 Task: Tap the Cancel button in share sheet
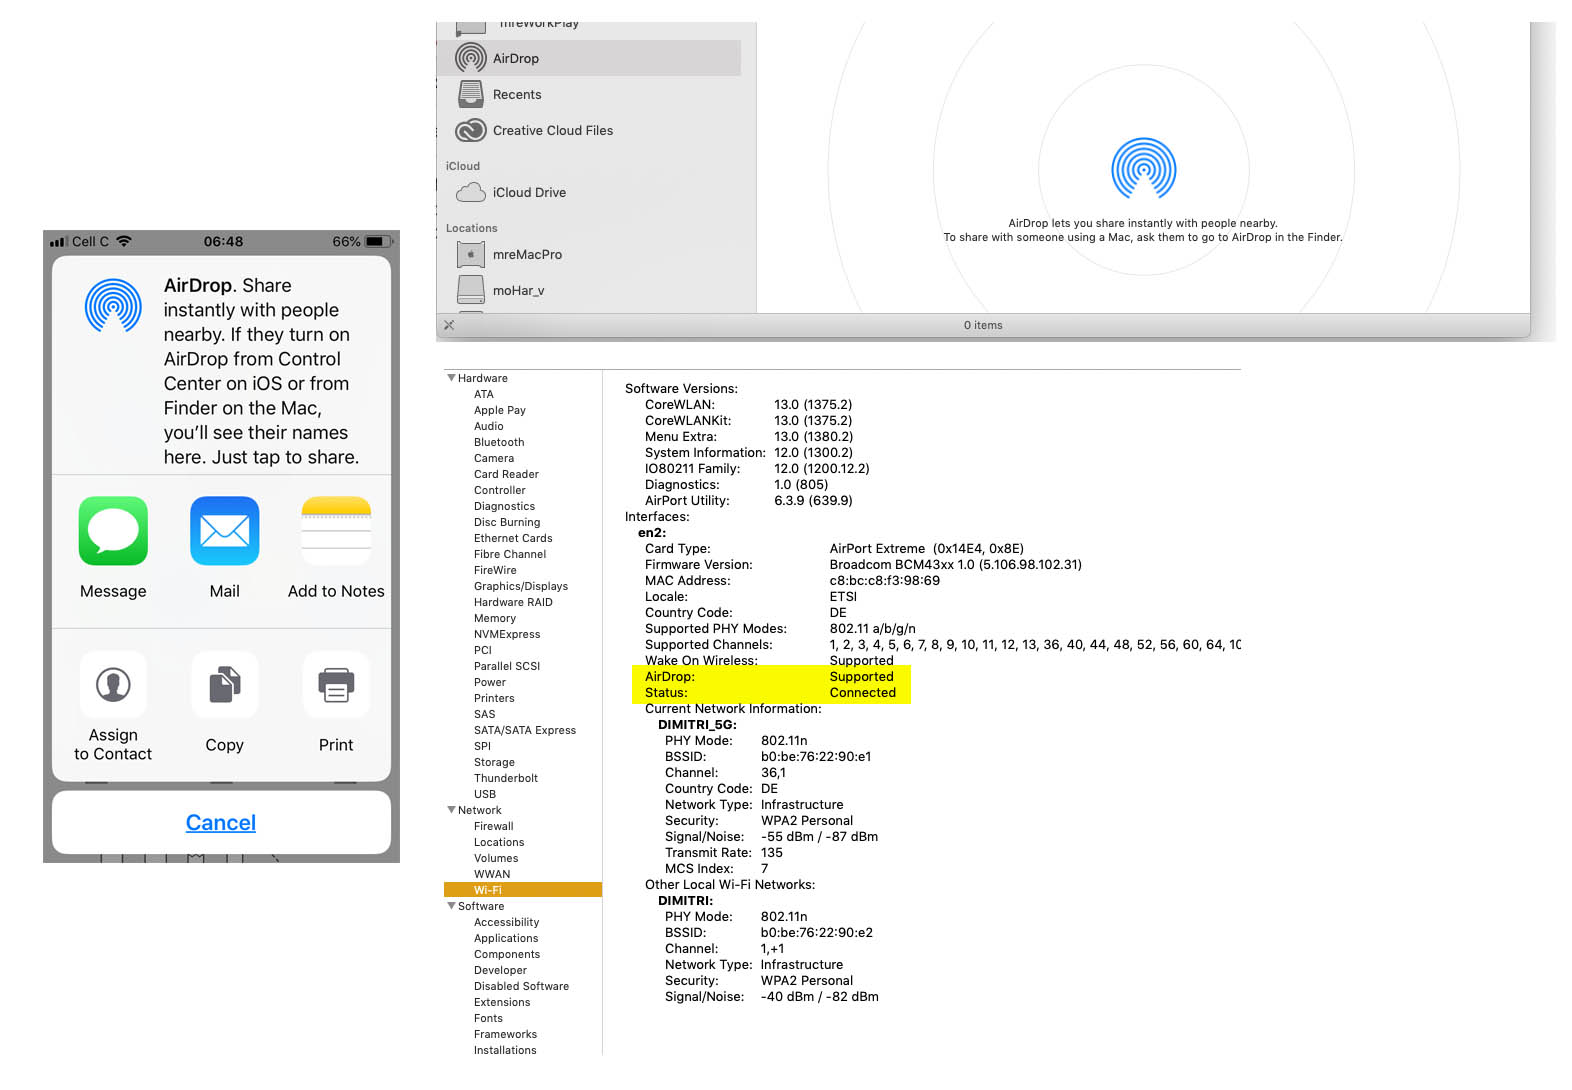click(x=221, y=822)
